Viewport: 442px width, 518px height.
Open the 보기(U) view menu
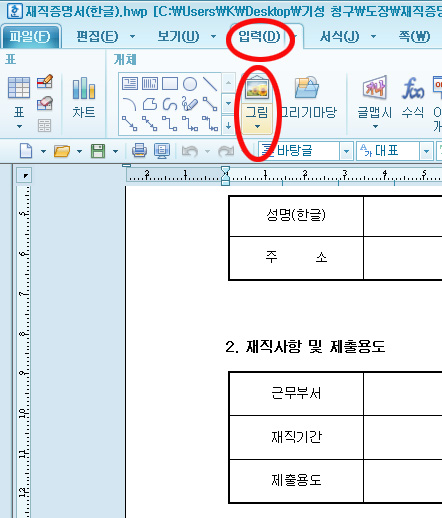tap(178, 36)
